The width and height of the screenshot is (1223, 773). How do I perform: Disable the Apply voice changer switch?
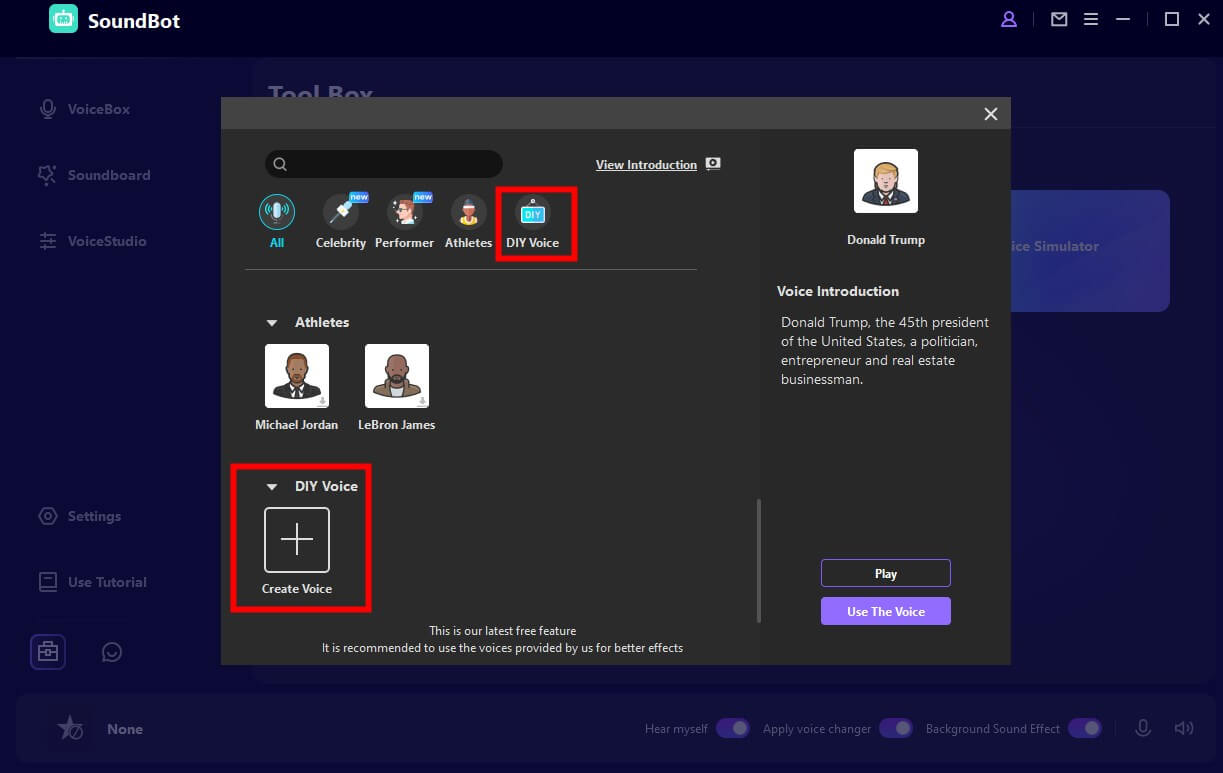(896, 729)
